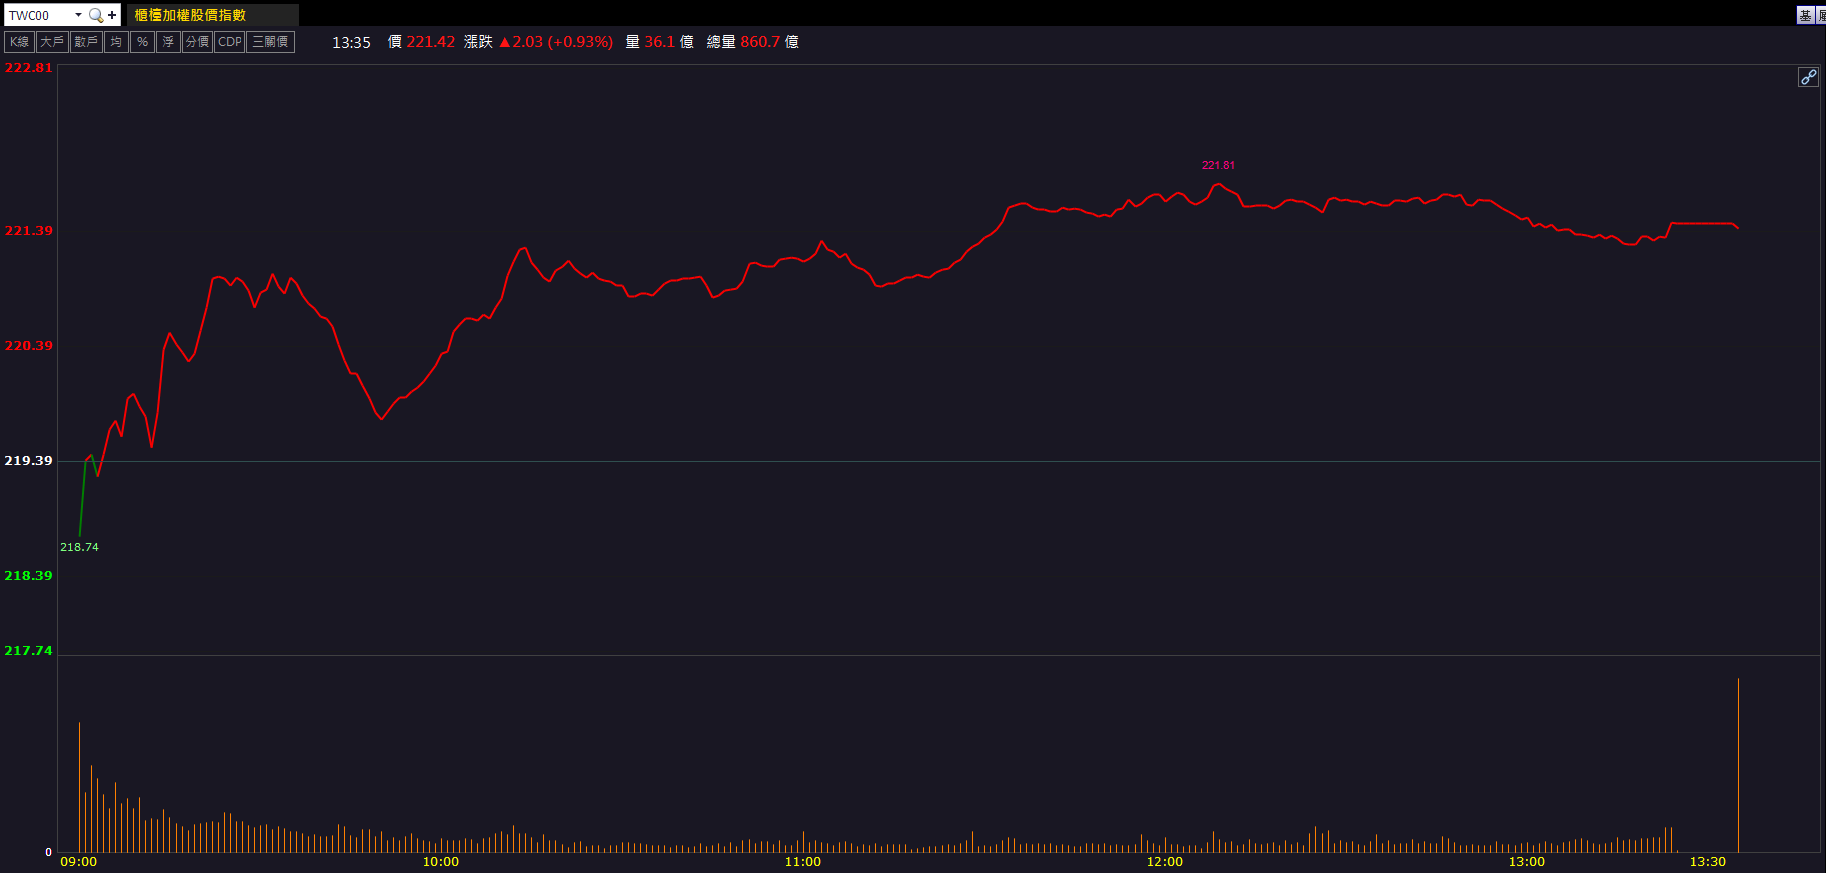Click the chain link icon at chart corner
This screenshot has height=873, width=1826.
tap(1808, 77)
